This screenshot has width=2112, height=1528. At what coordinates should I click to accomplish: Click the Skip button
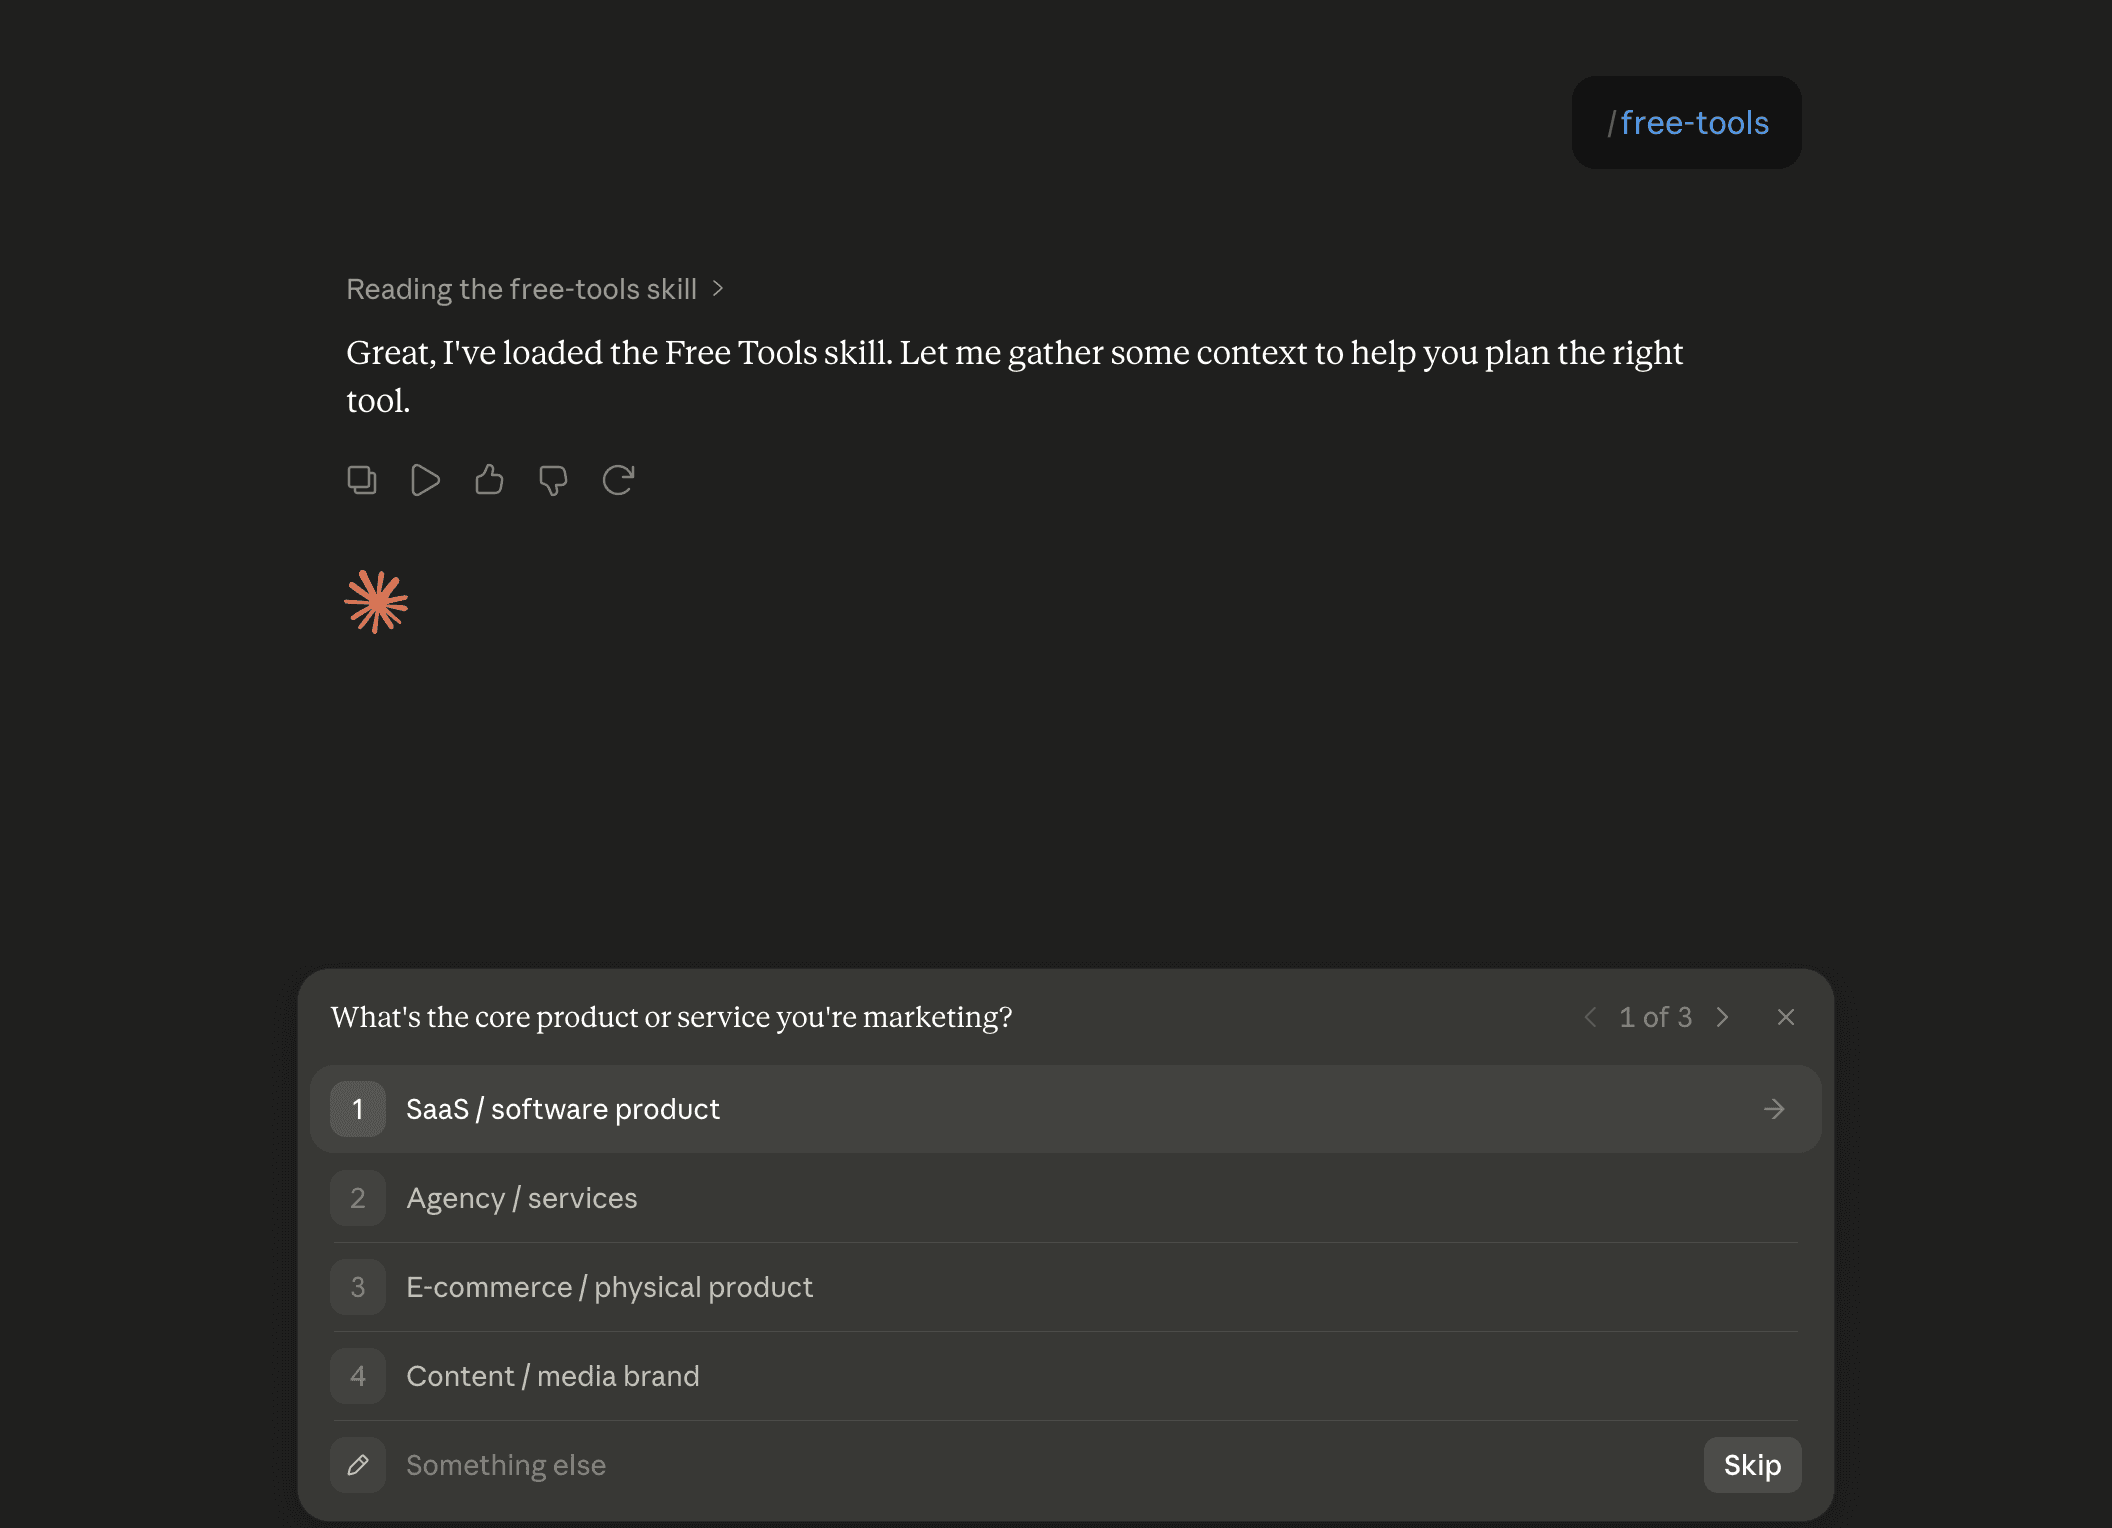(x=1752, y=1465)
